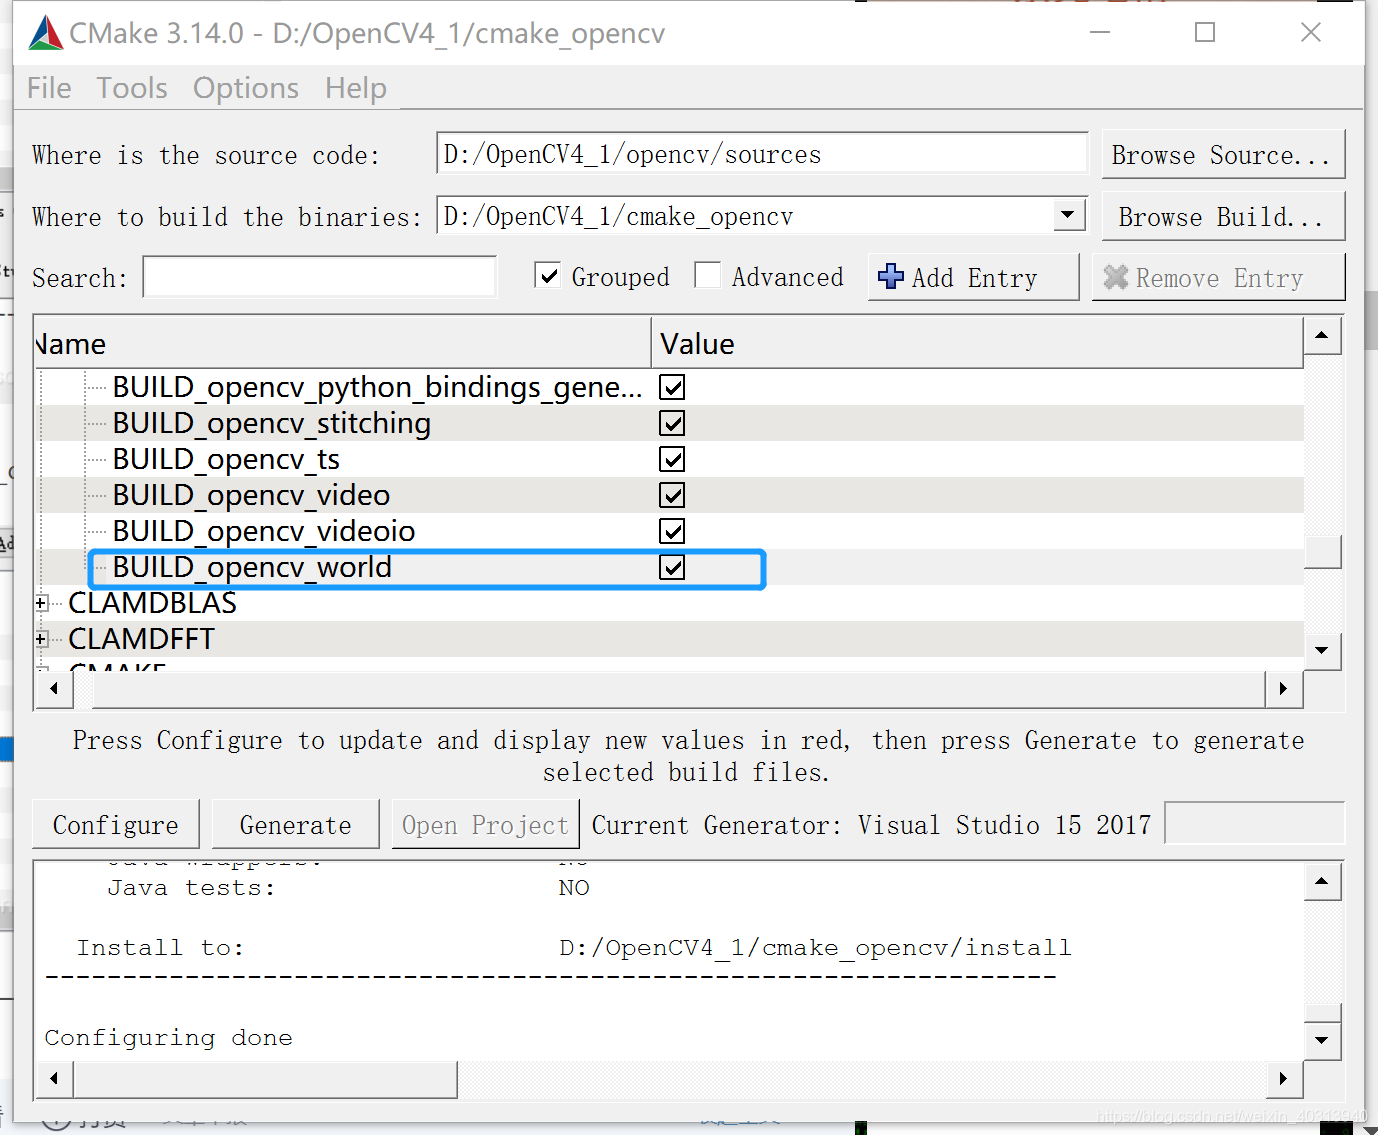The height and width of the screenshot is (1135, 1378).
Task: Select the CLAMDFFT group label
Action: [141, 639]
